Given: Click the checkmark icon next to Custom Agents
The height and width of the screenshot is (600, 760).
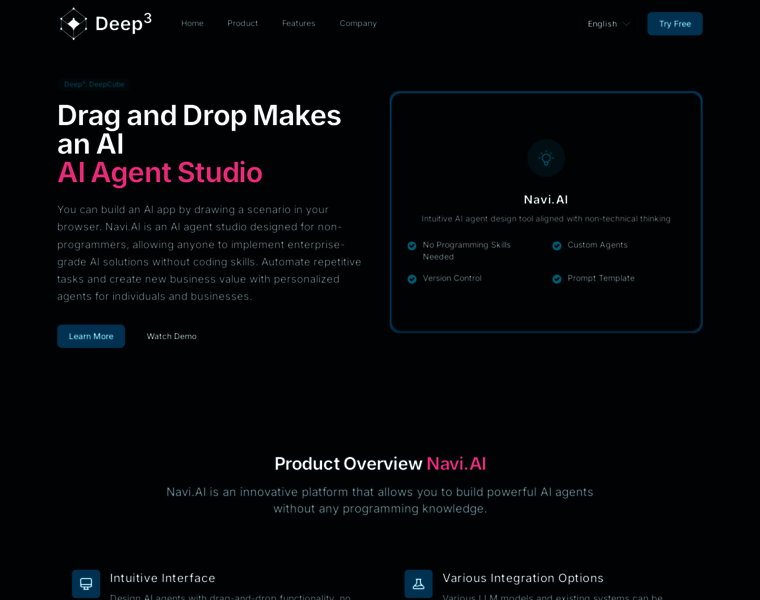Looking at the screenshot, I should click(x=557, y=246).
